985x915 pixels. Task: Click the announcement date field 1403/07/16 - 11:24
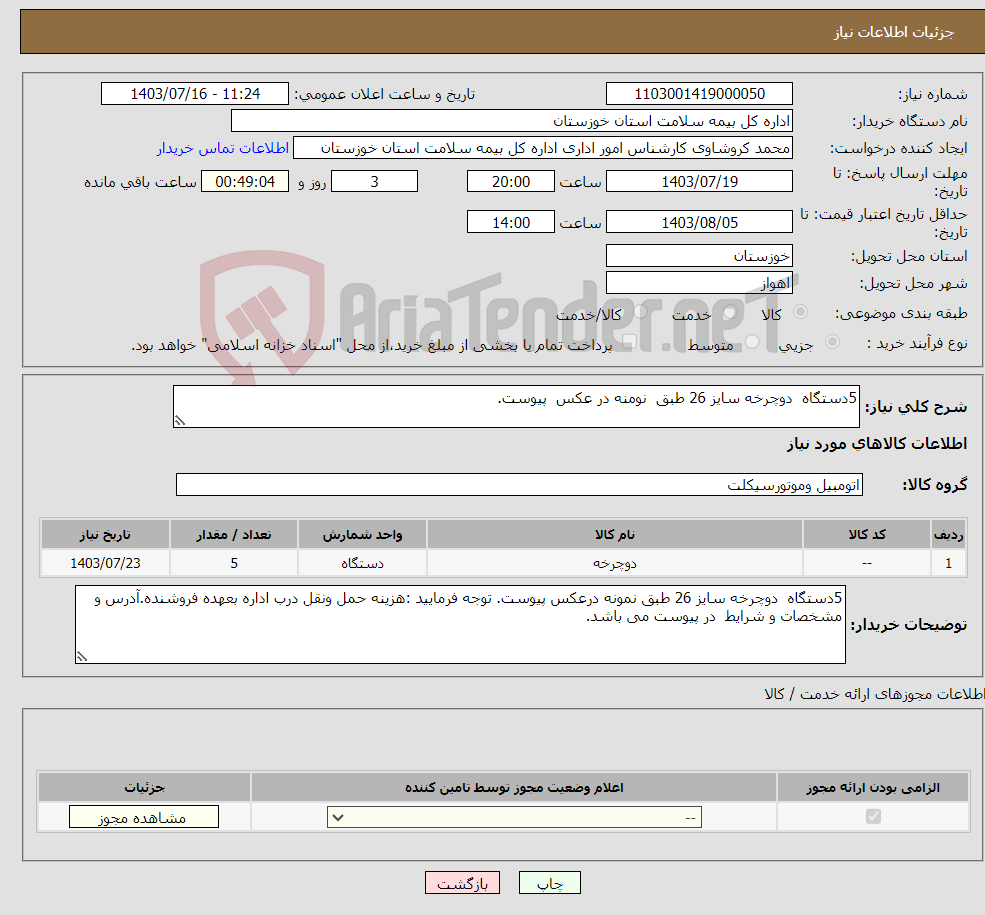pos(195,94)
